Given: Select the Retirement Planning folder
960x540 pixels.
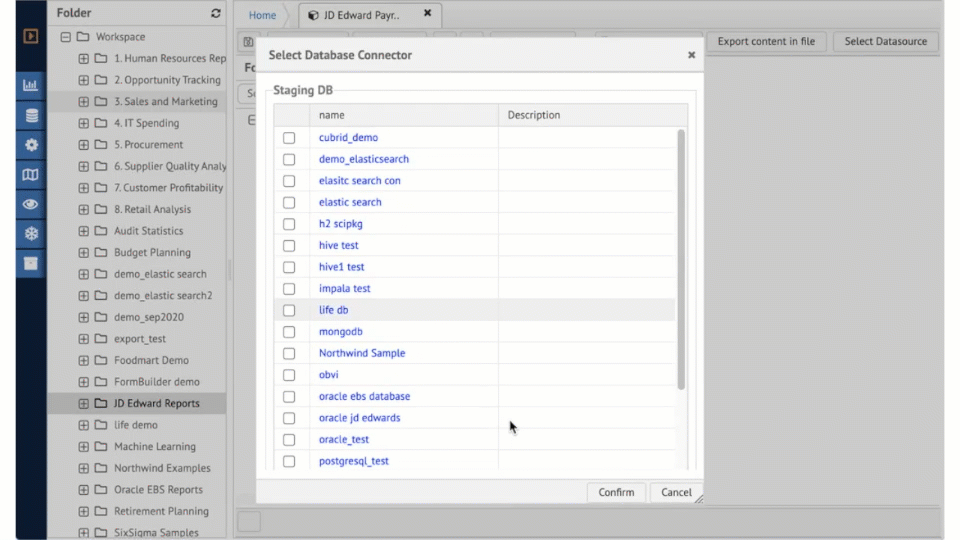Looking at the screenshot, I should [161, 511].
